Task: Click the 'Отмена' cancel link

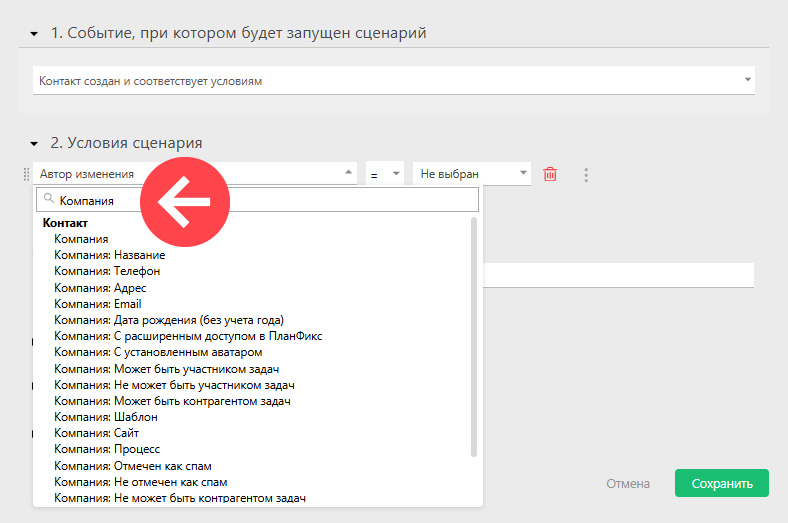Action: (x=628, y=484)
